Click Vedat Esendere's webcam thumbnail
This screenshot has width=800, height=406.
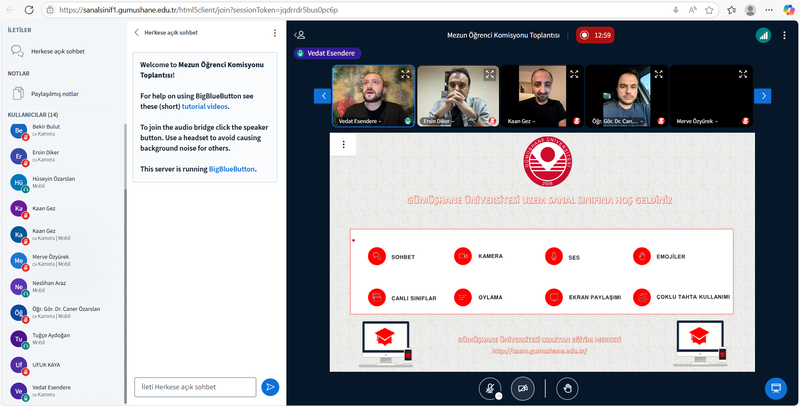click(x=373, y=96)
